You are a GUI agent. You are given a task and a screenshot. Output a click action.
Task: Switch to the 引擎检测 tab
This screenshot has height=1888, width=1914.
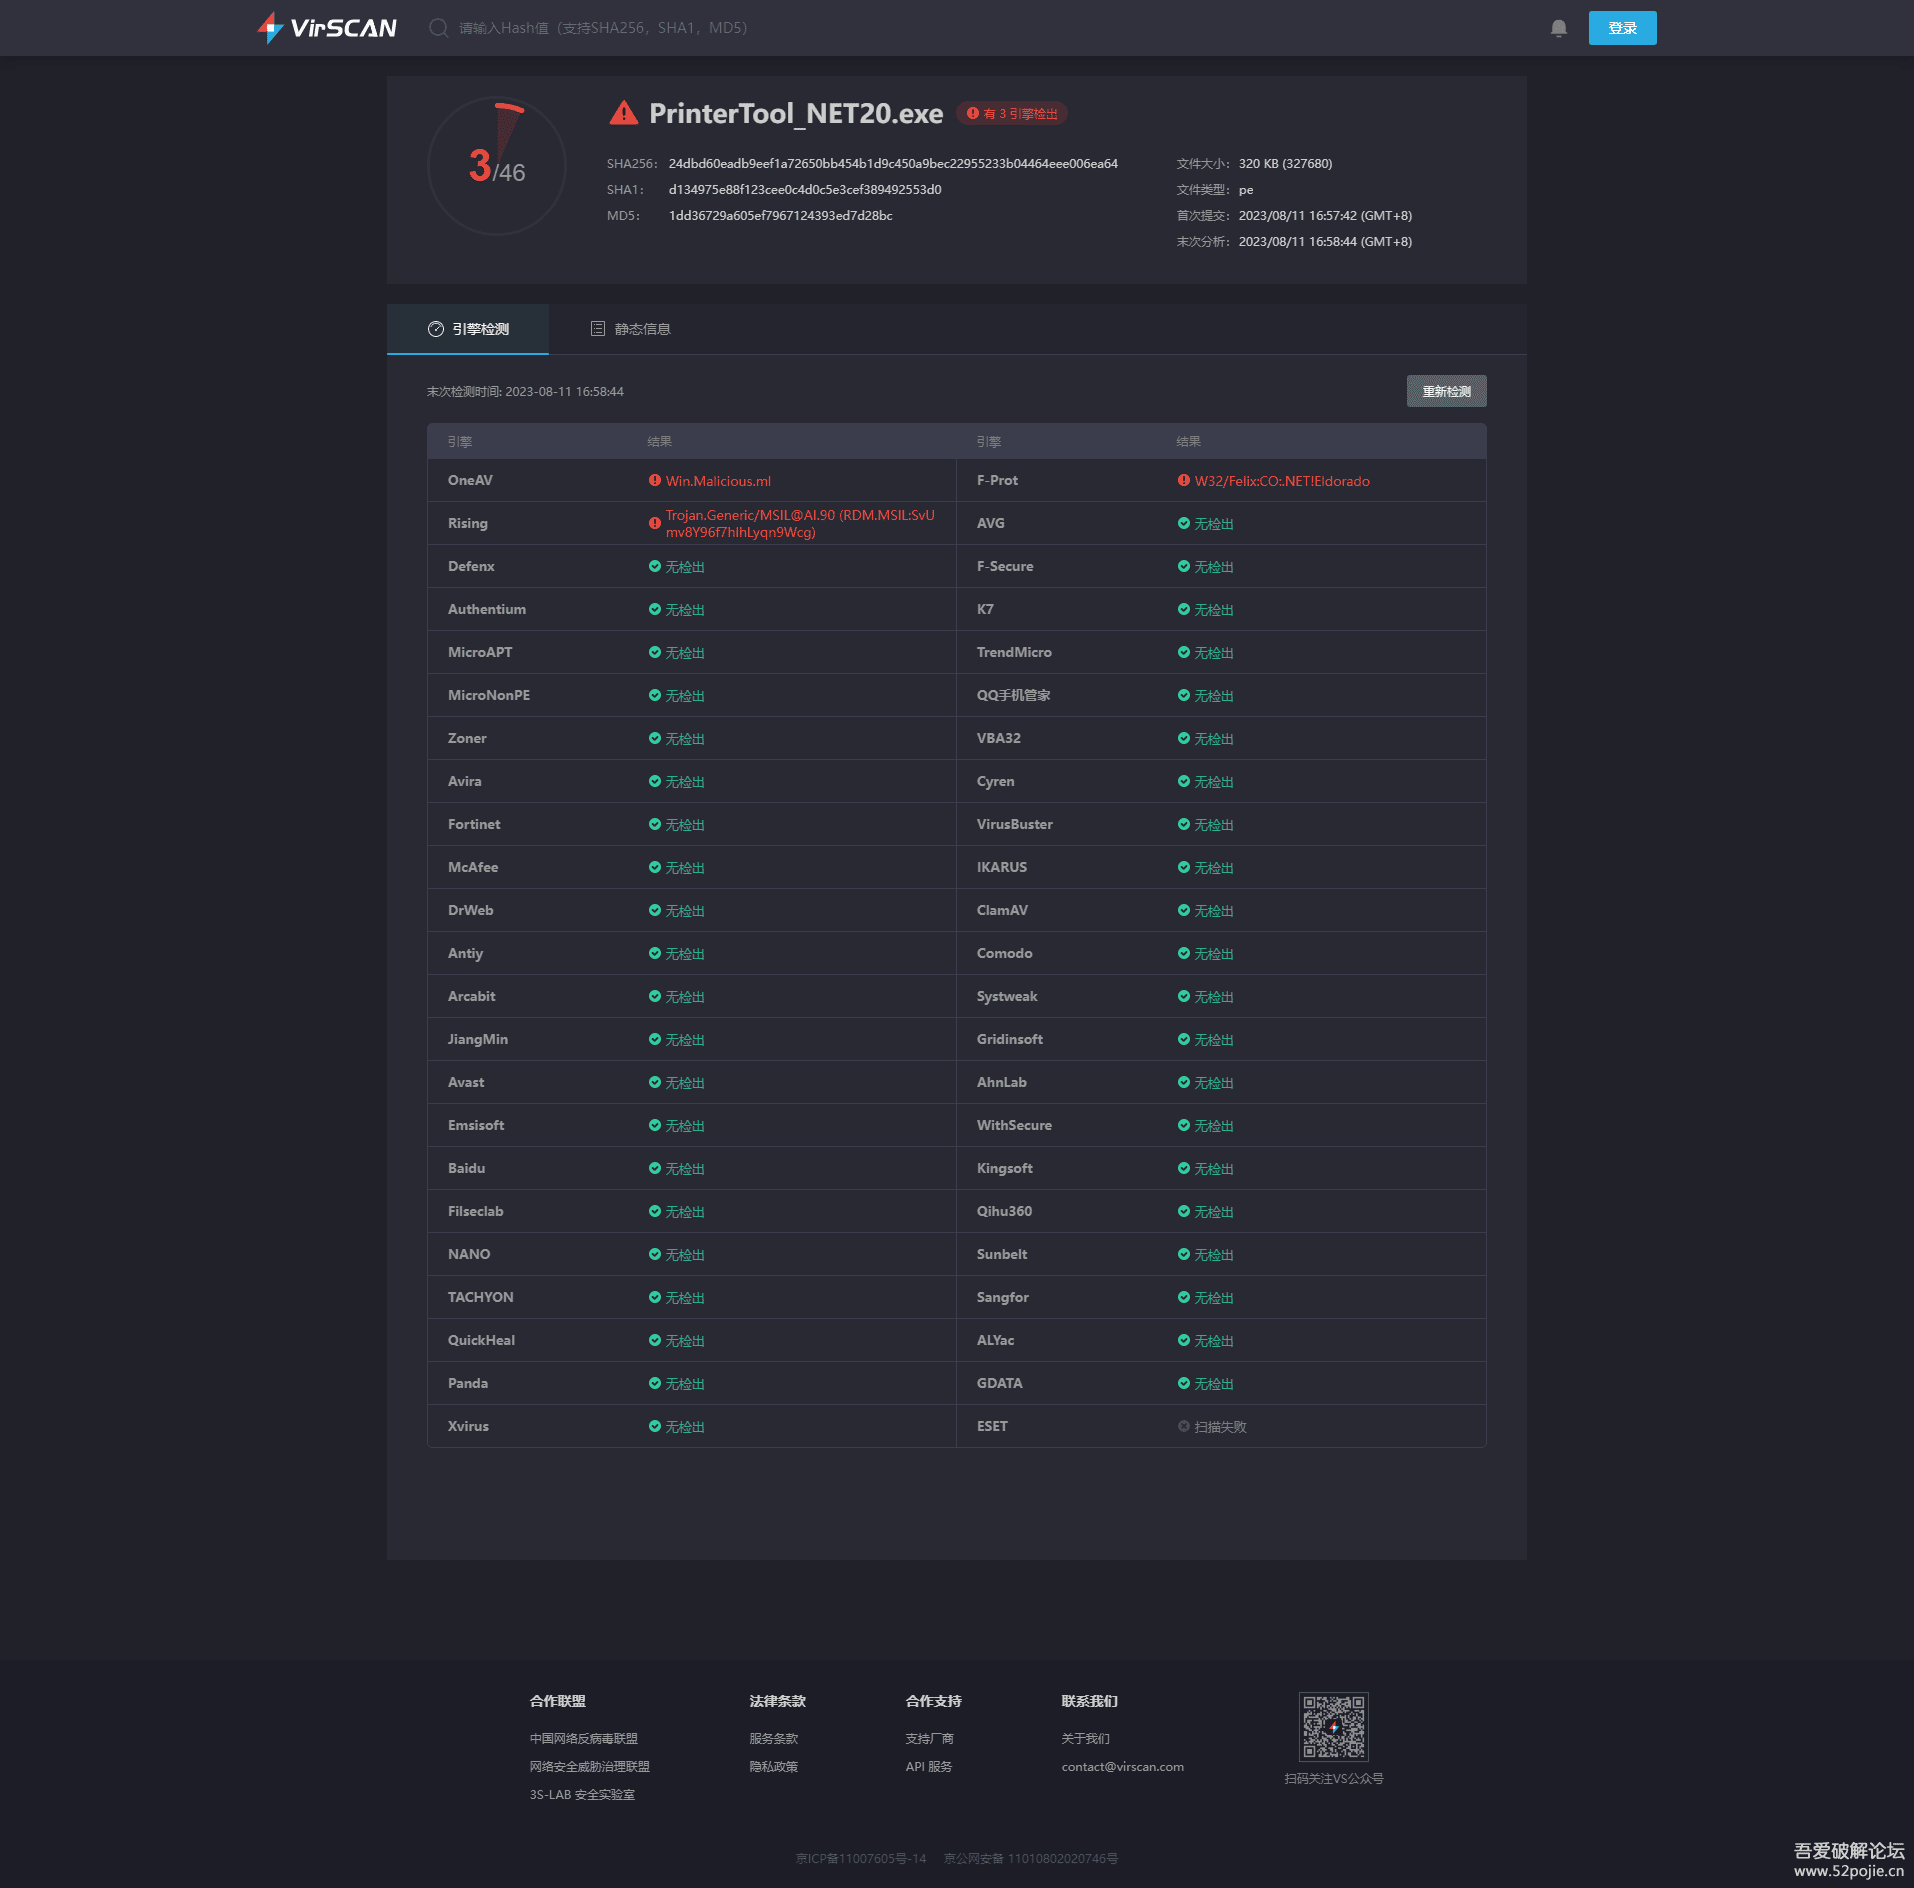click(468, 329)
